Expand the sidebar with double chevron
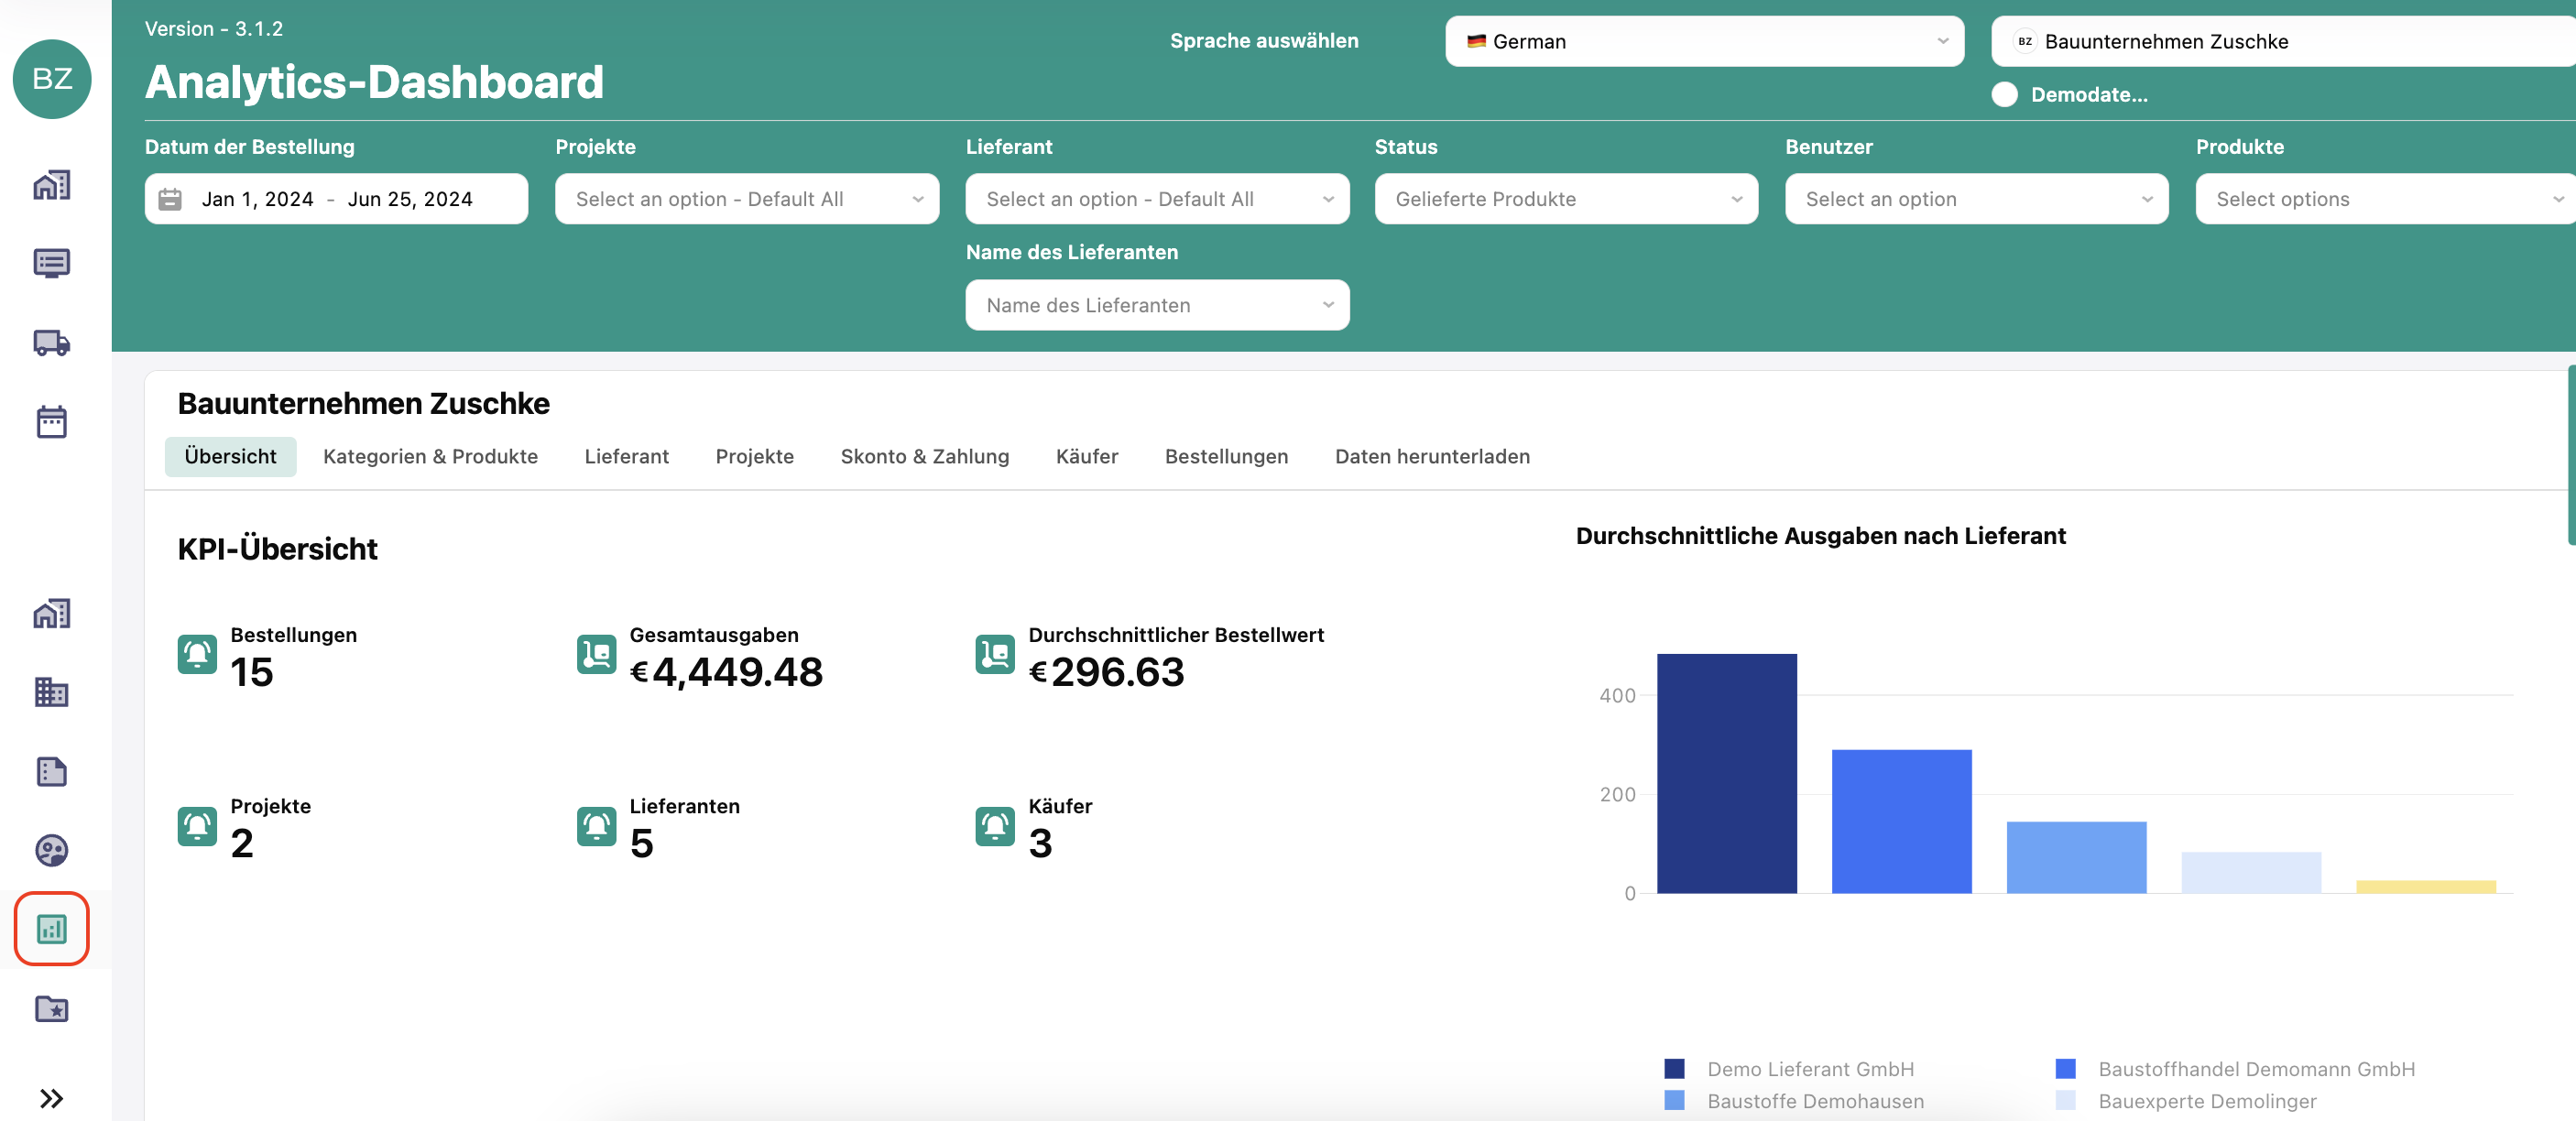2576x1121 pixels. point(52,1098)
